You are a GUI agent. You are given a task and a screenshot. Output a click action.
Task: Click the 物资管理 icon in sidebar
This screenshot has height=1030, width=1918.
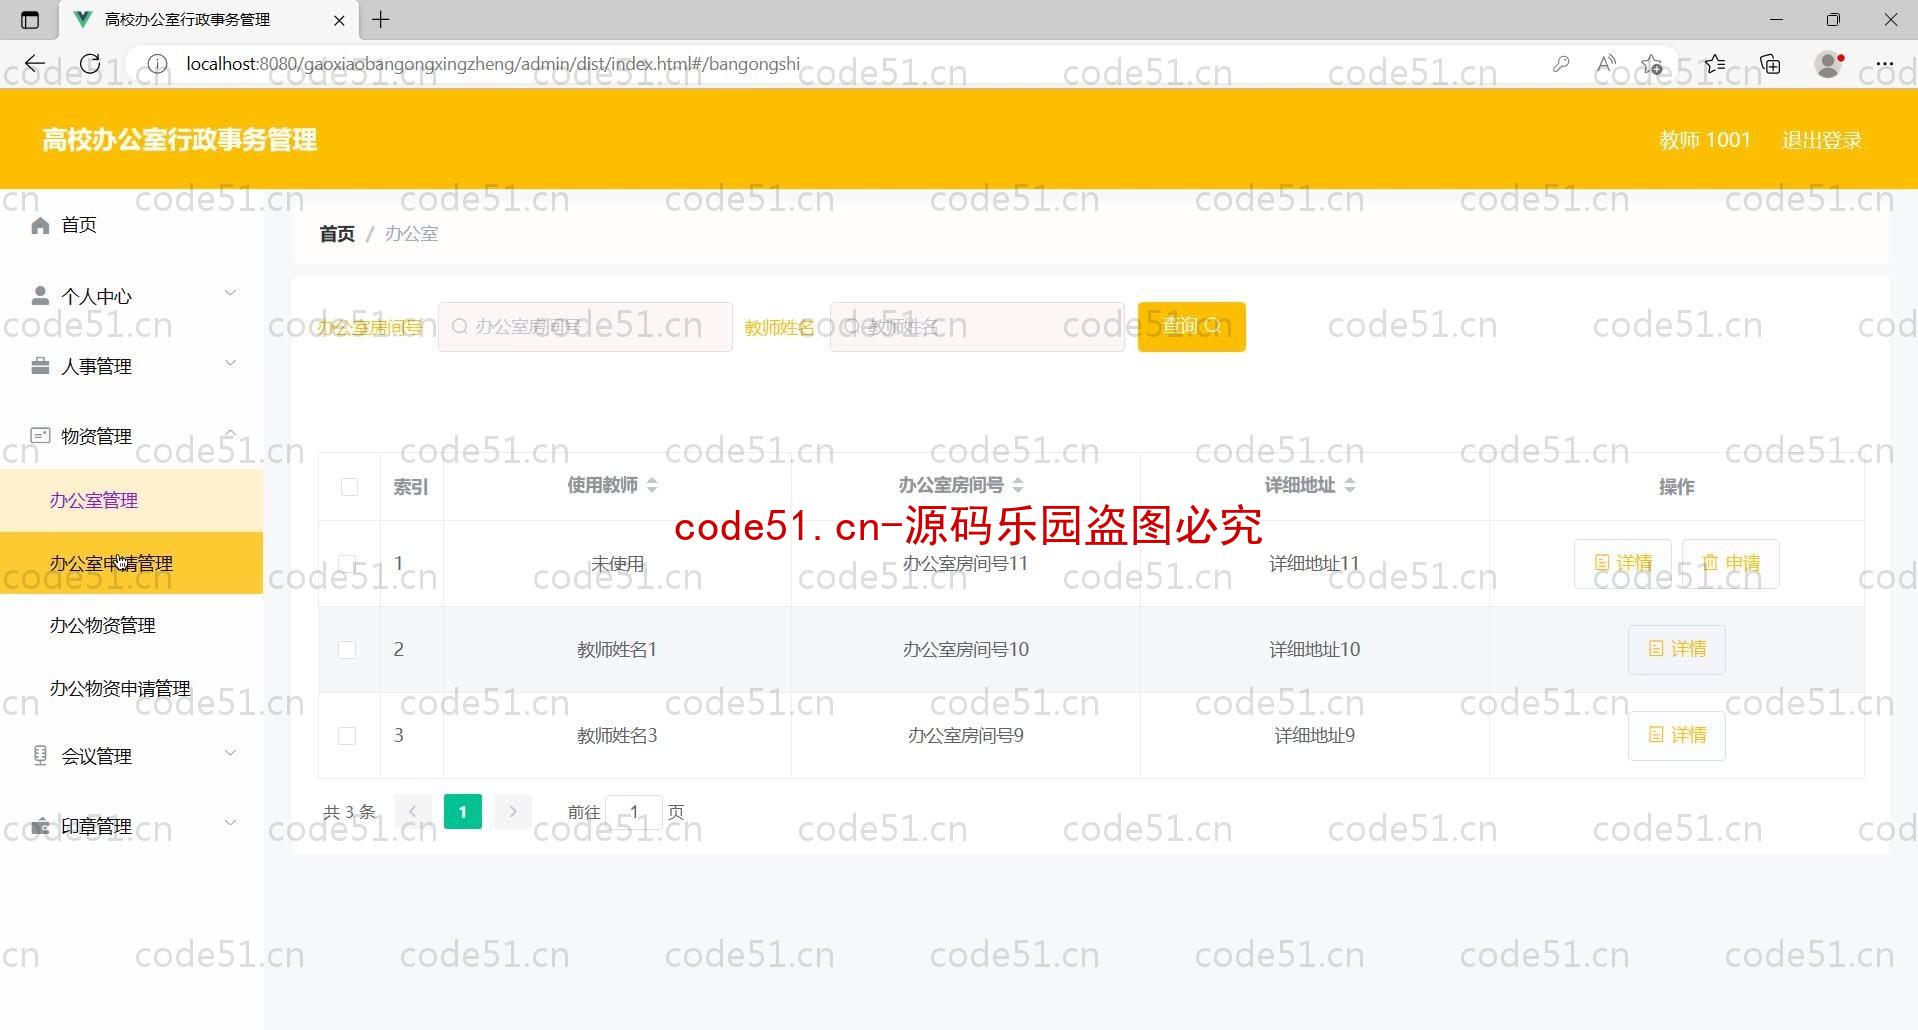40,436
